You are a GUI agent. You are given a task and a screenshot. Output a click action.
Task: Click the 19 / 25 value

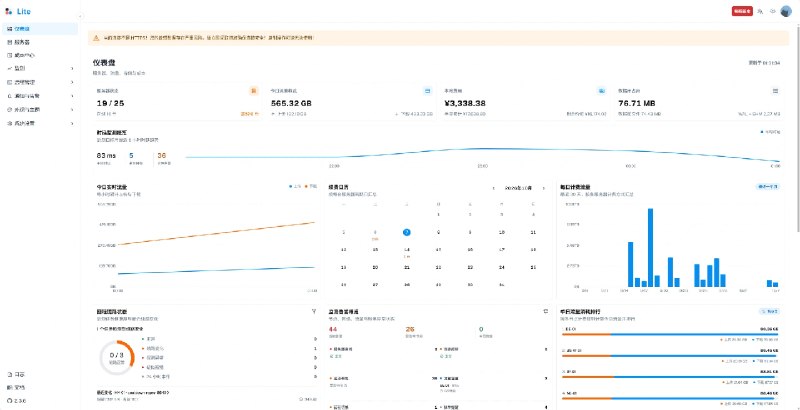pyautogui.click(x=110, y=103)
